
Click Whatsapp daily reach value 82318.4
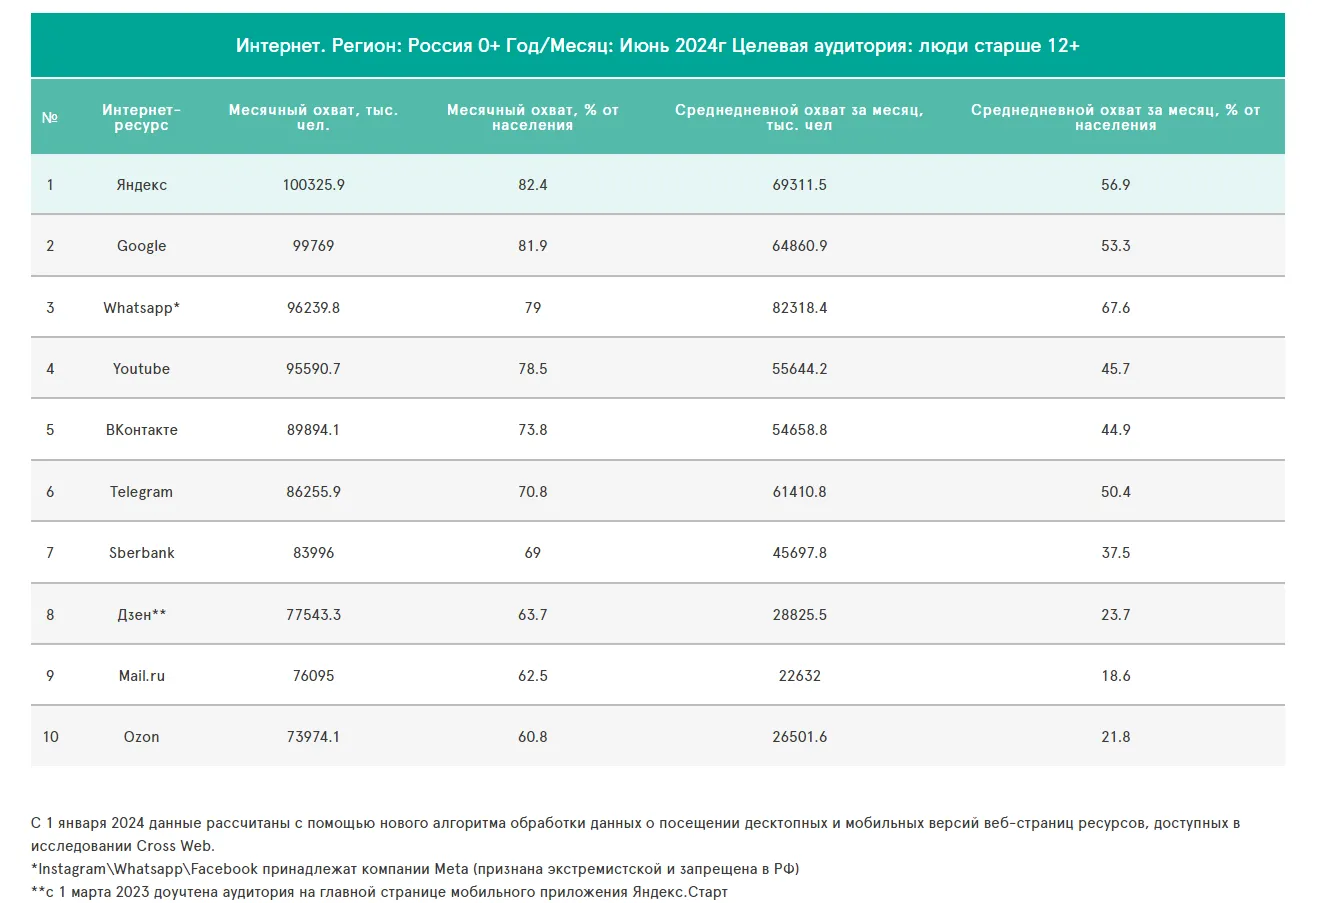(799, 308)
